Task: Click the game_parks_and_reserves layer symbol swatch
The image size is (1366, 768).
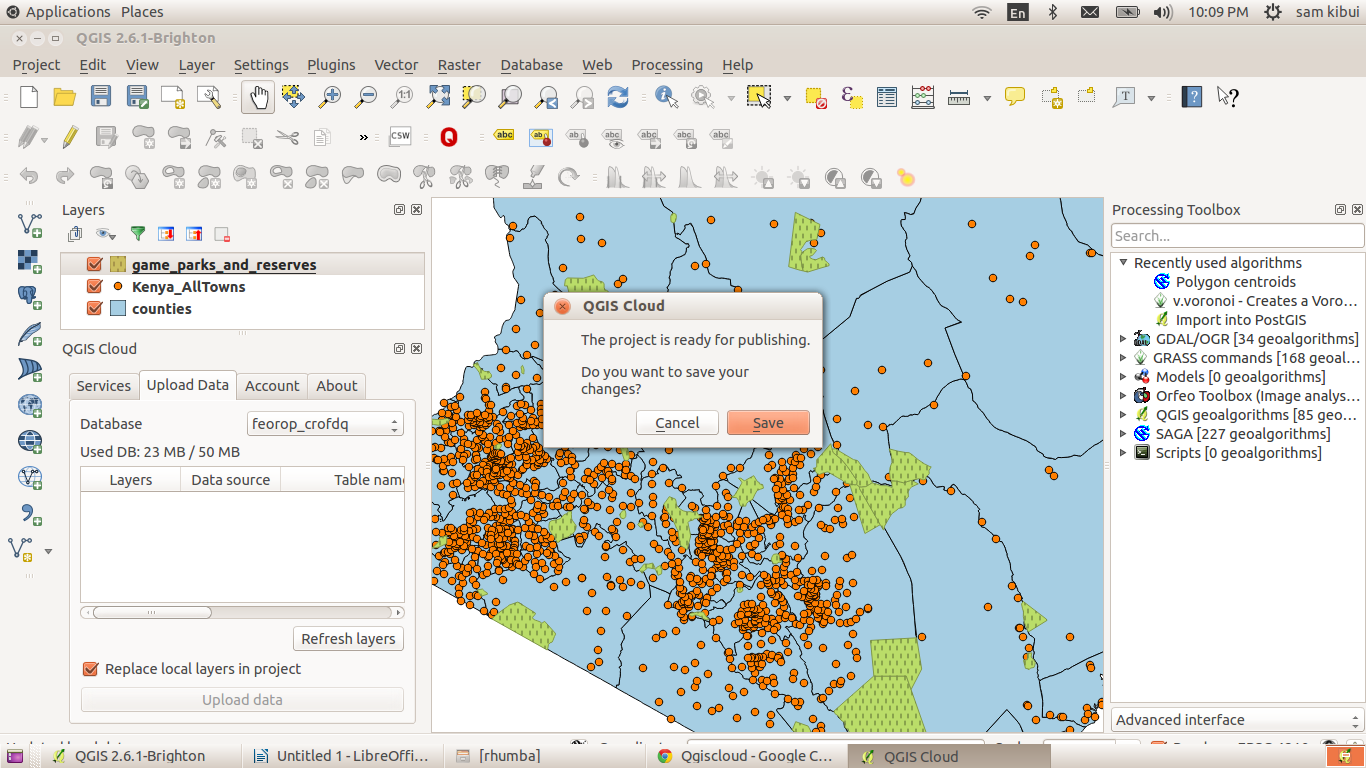Action: [118, 265]
